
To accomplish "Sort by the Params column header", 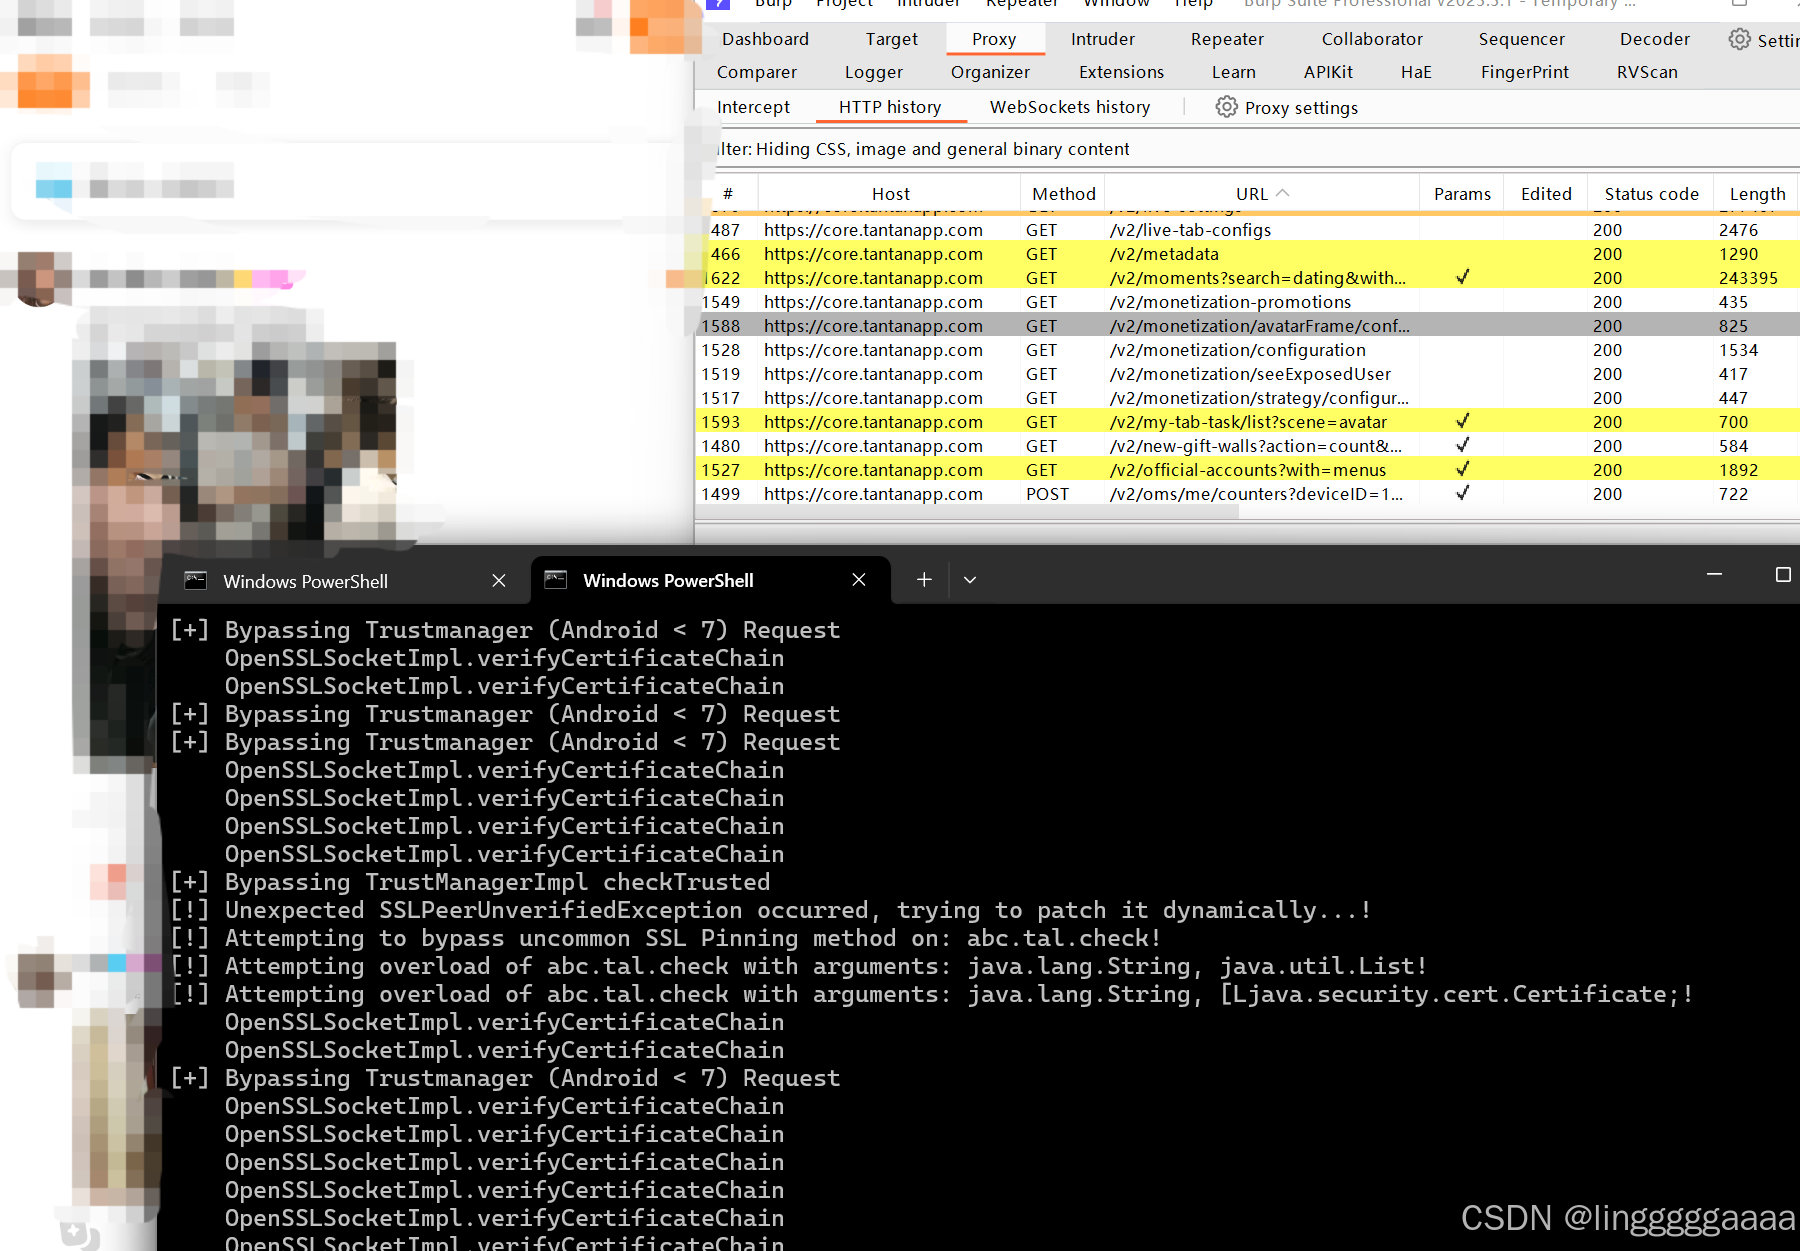I will tap(1462, 194).
